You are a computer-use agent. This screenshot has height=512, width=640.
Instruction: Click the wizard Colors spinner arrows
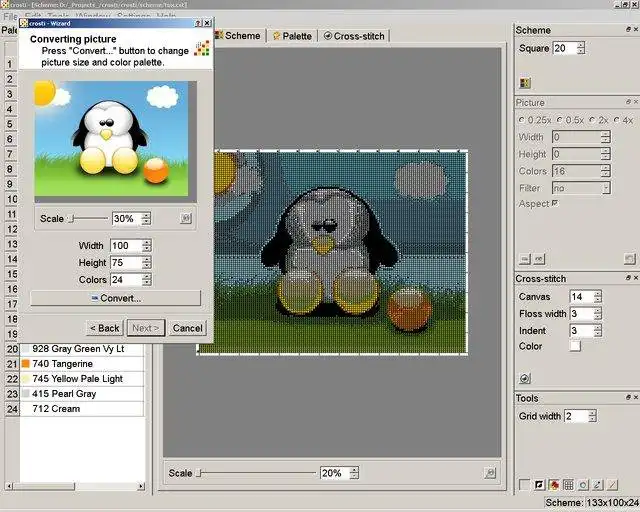click(x=147, y=279)
